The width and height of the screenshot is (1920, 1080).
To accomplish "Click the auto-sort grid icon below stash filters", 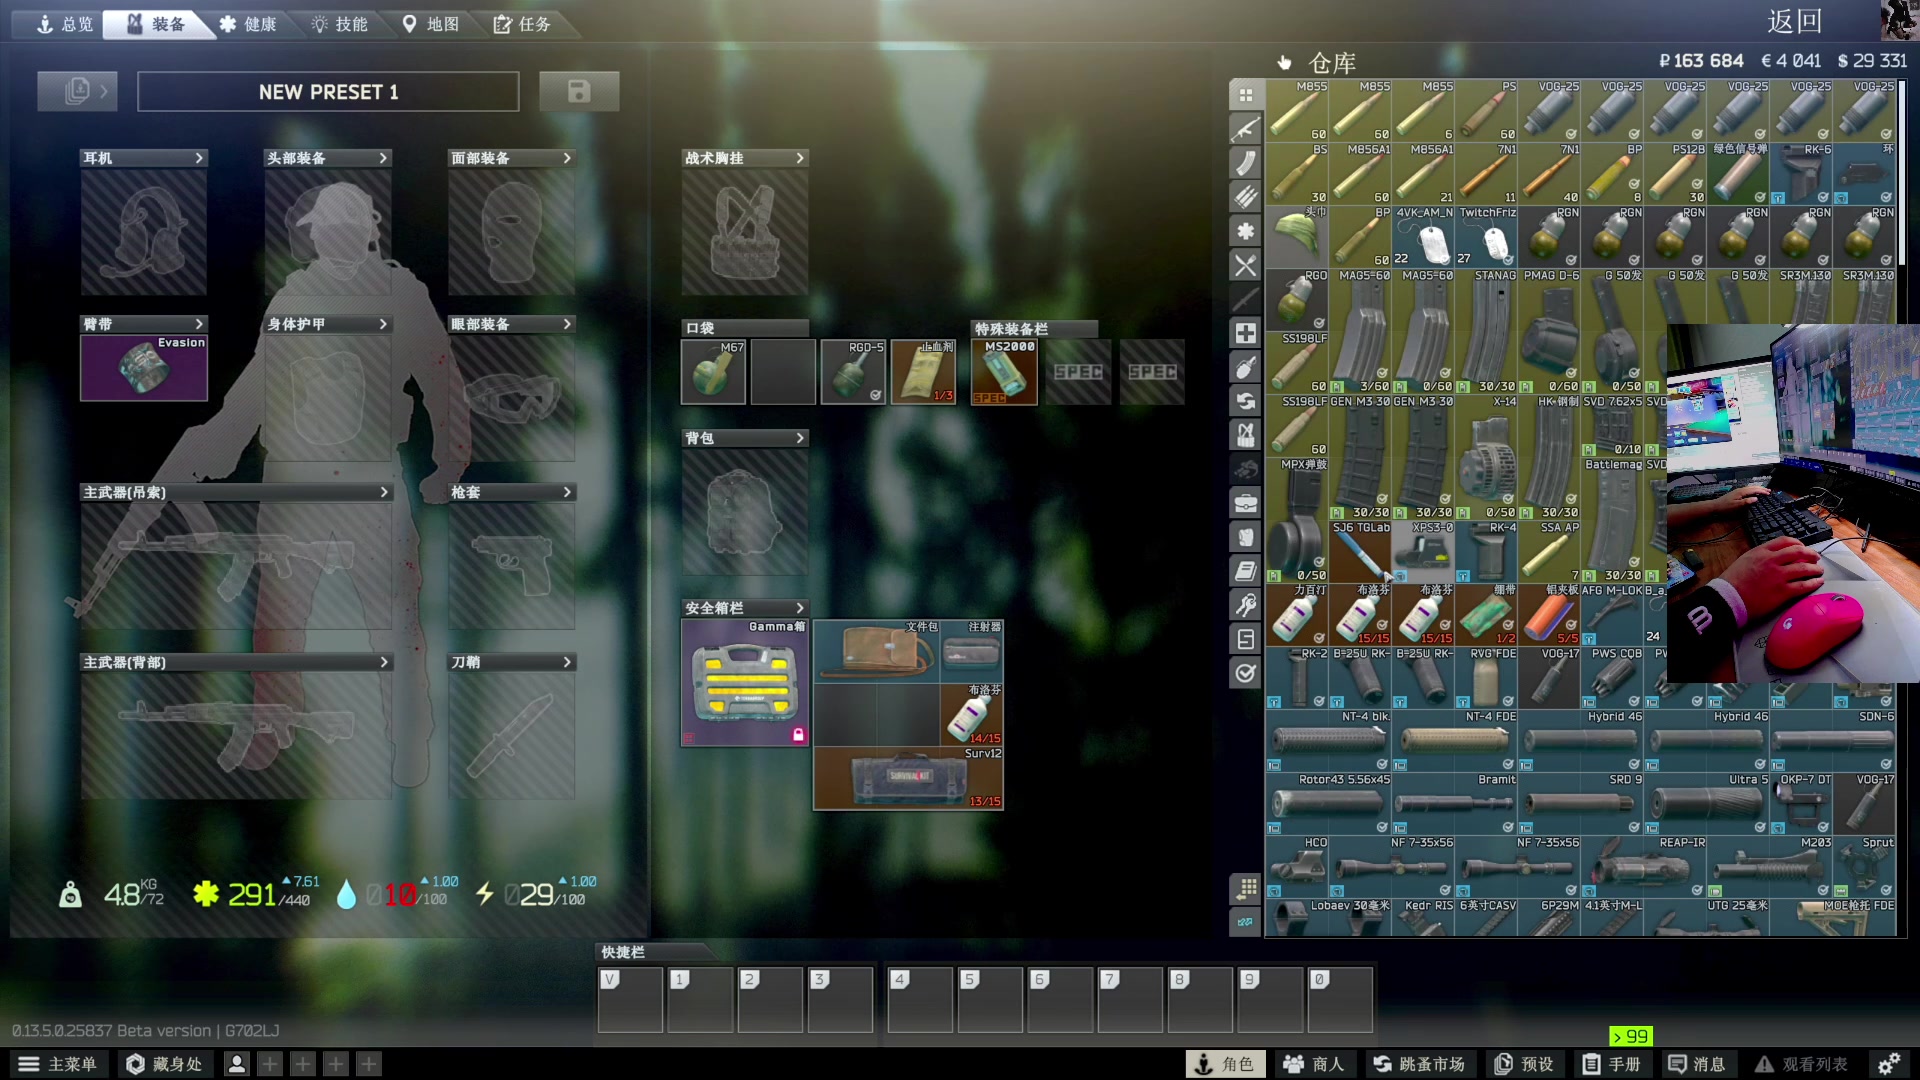I will coord(1245,888).
